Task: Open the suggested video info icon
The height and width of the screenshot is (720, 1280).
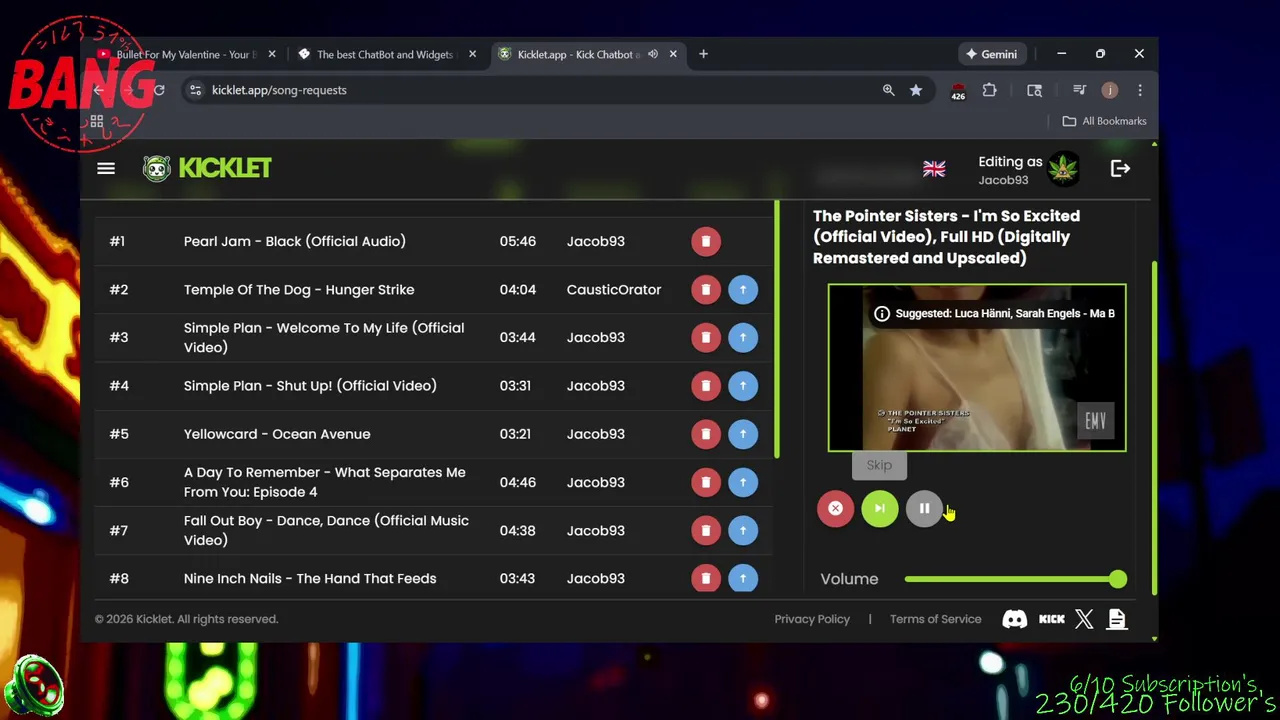Action: point(882,314)
